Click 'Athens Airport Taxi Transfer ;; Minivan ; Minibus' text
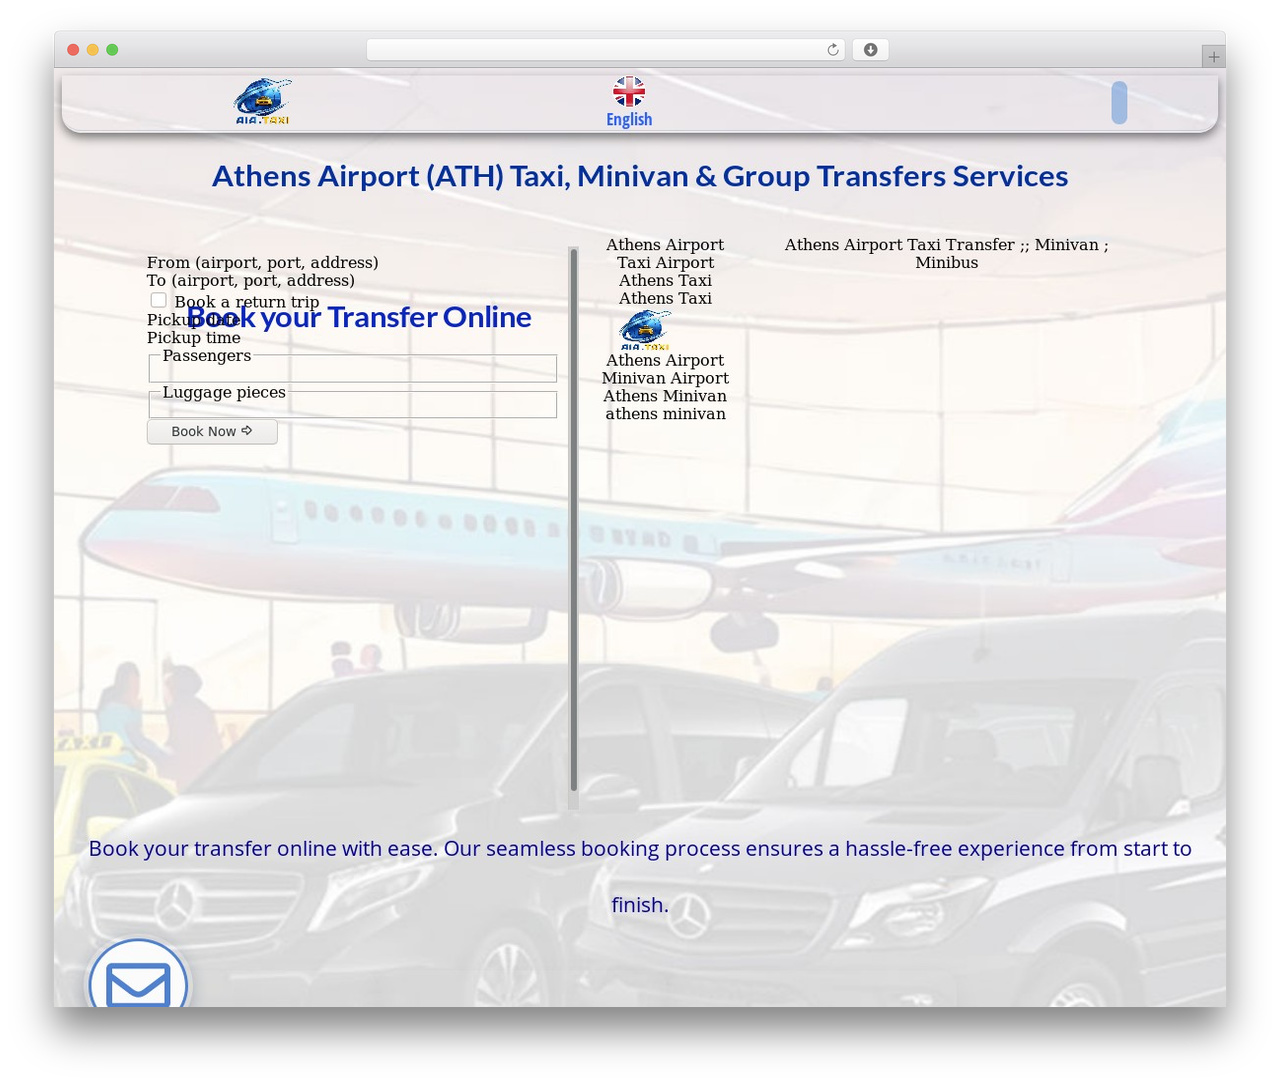This screenshot has height=1084, width=1280. 946,254
